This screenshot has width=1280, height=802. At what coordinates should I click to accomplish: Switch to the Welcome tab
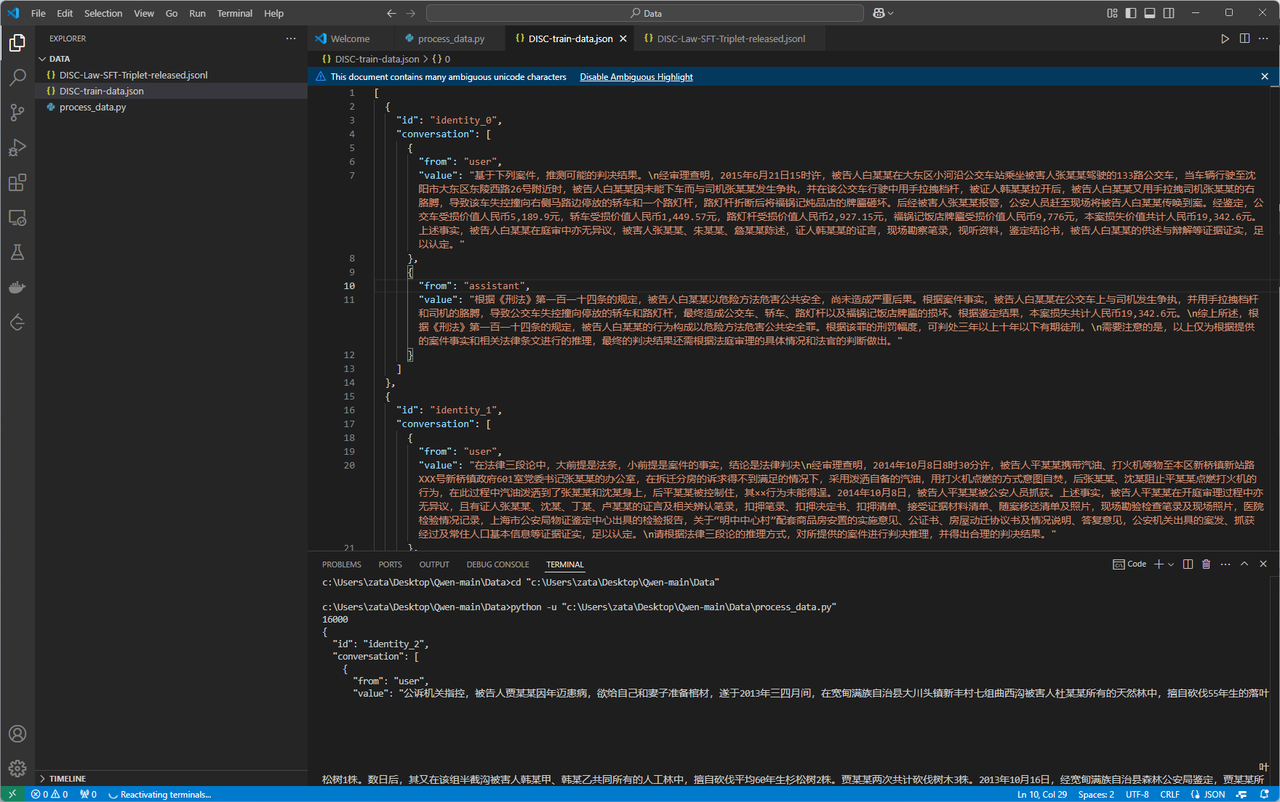(x=351, y=39)
